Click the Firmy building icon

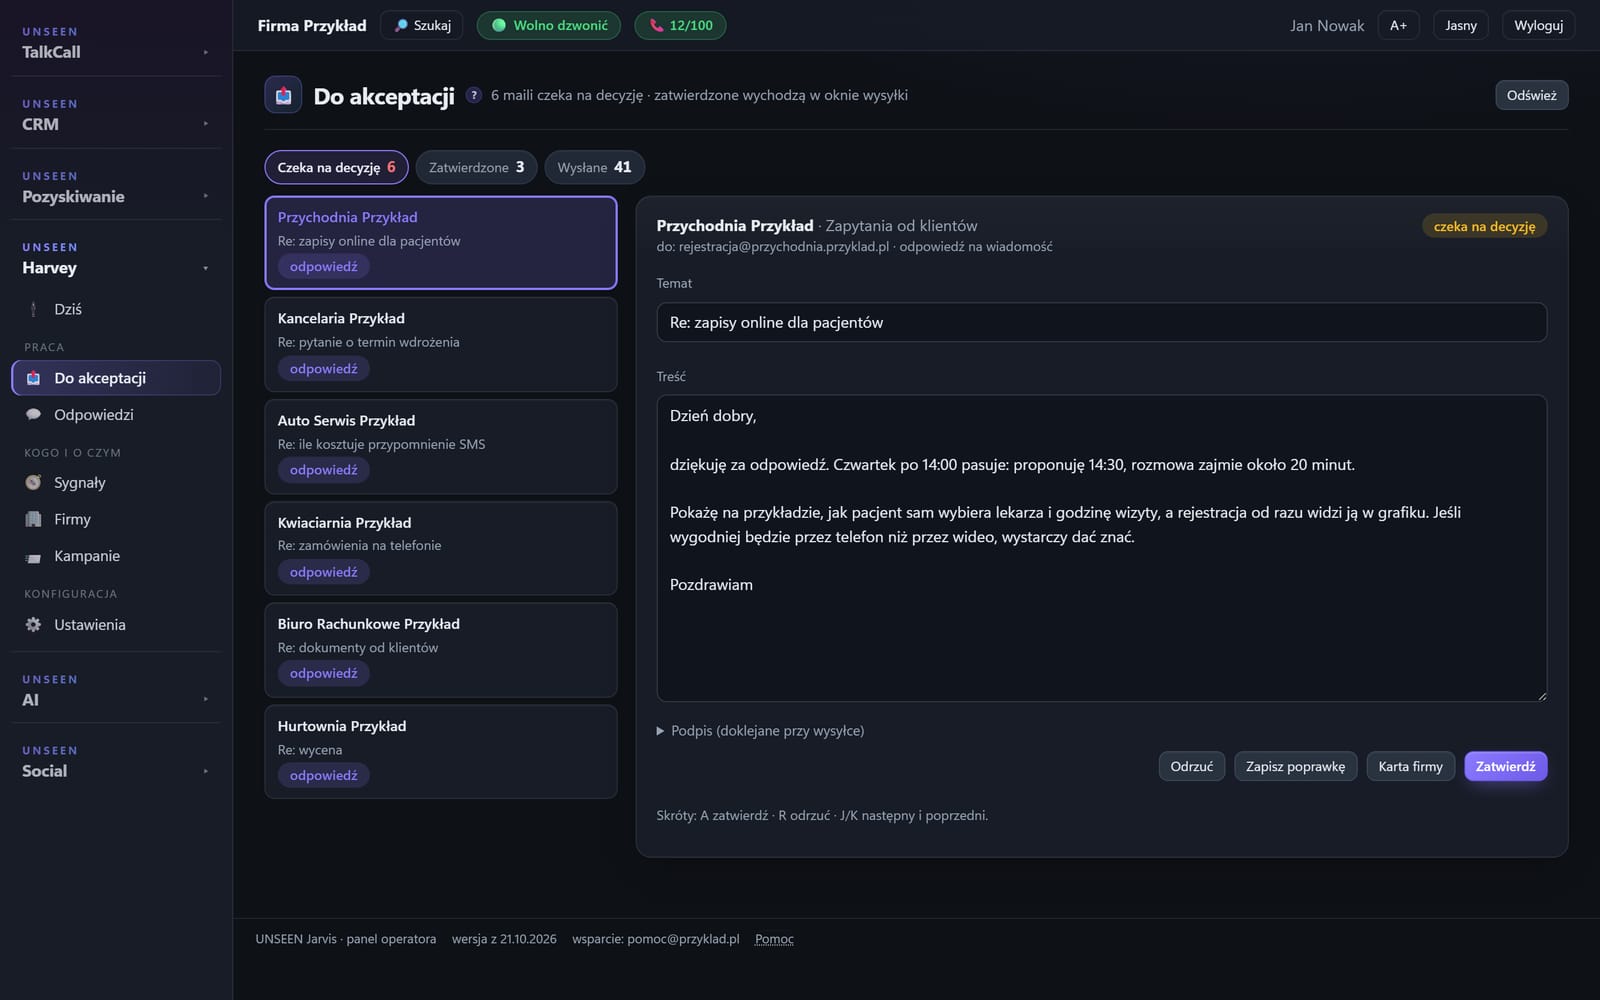coord(34,519)
